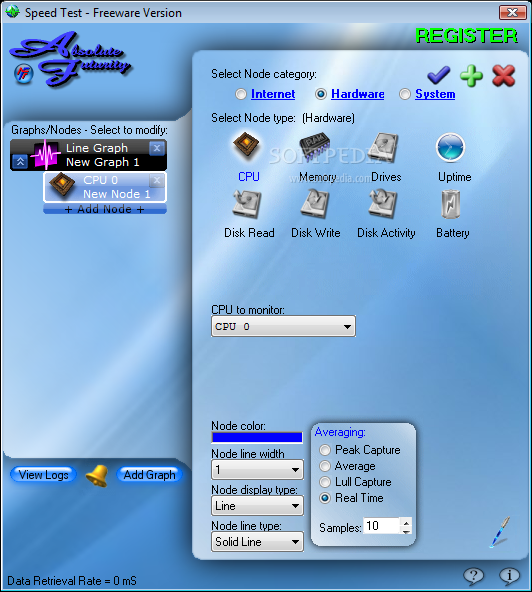Close the Speed Test window

(512, 12)
